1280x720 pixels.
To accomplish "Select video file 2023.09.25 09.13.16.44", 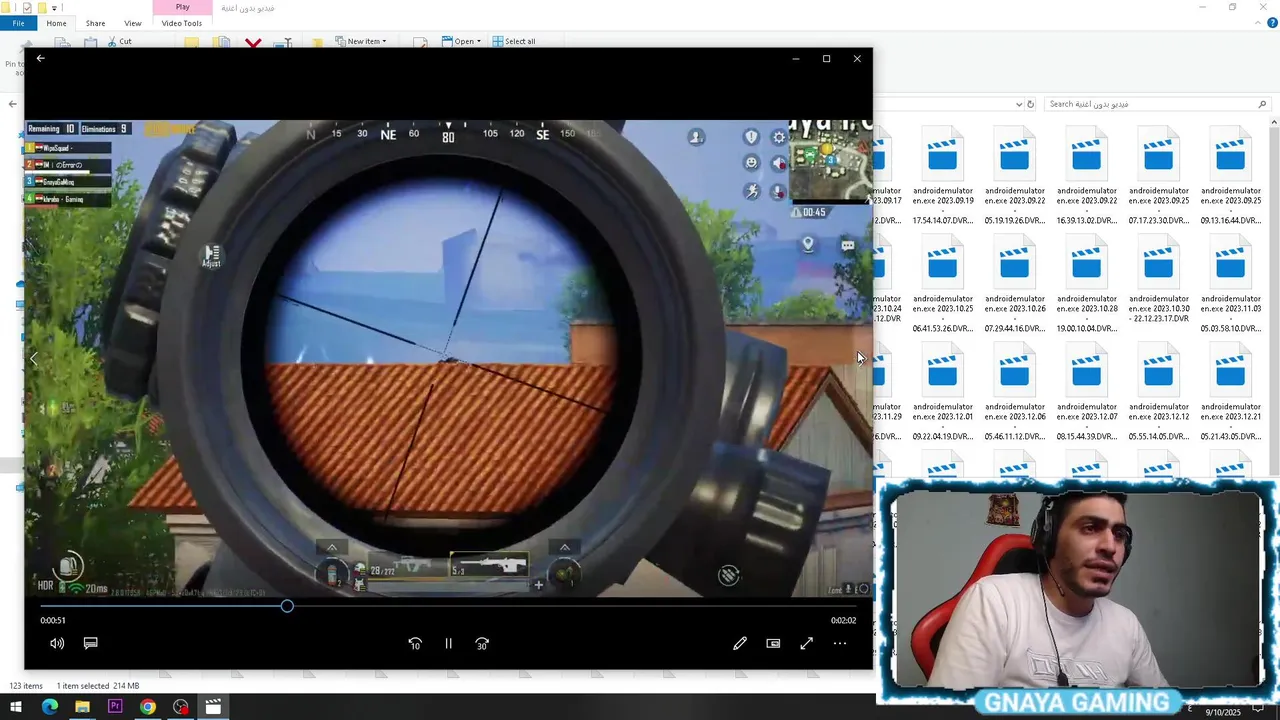I will pyautogui.click(x=1230, y=175).
